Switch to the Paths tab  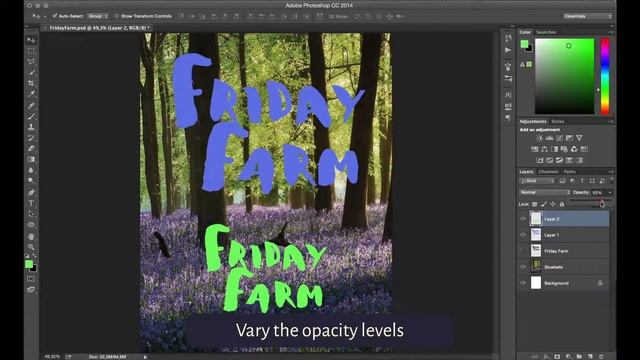click(569, 171)
